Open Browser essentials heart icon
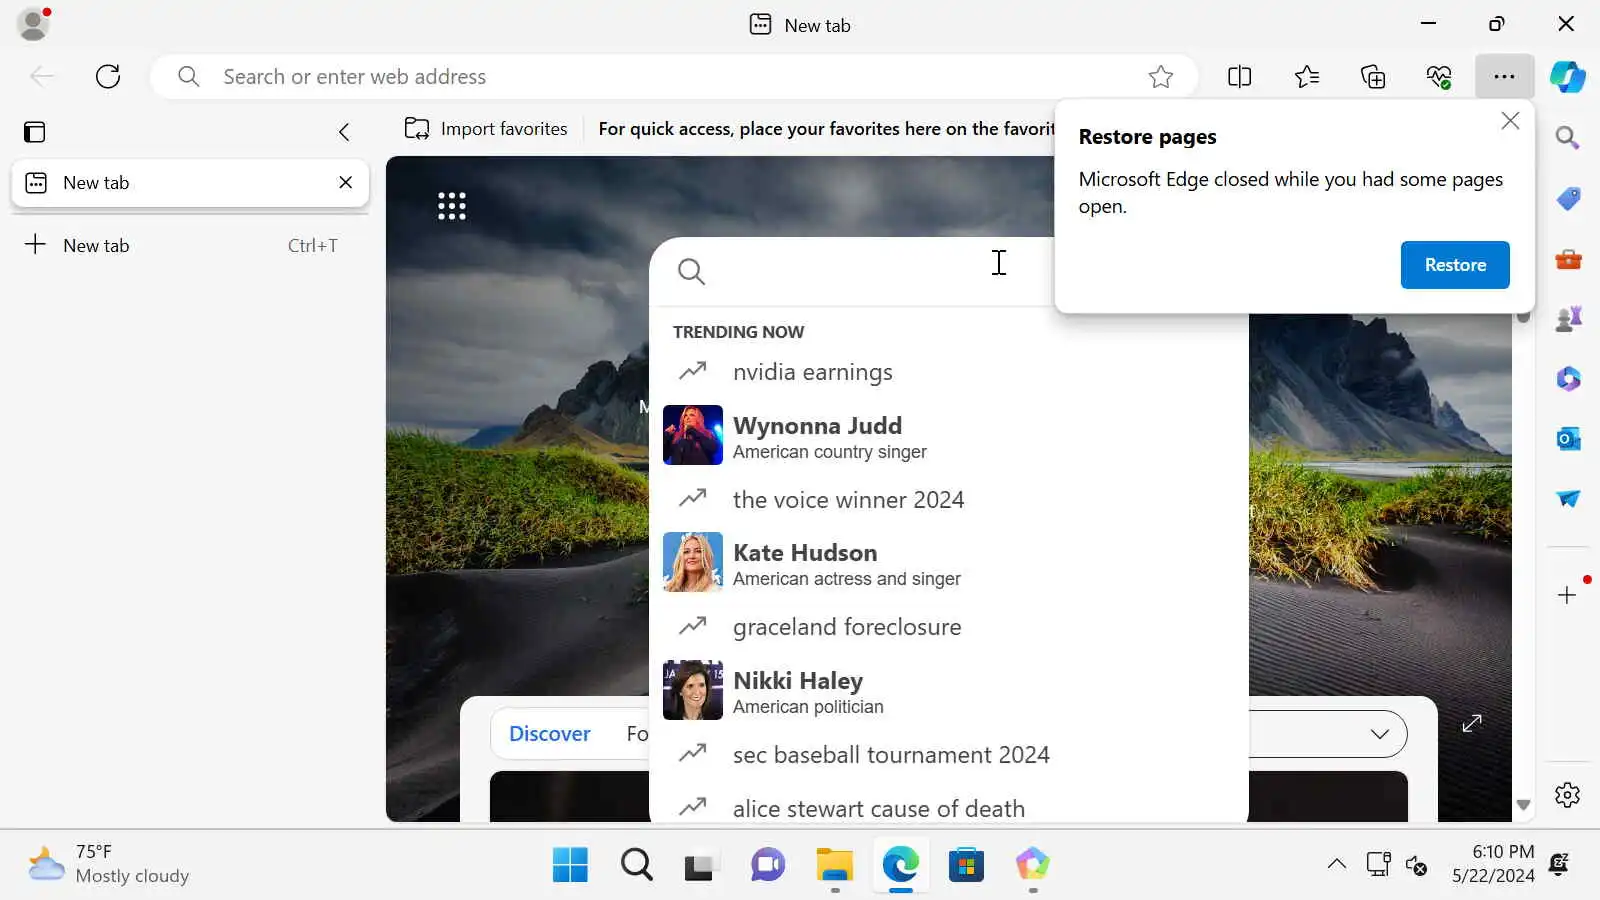 [x=1438, y=76]
